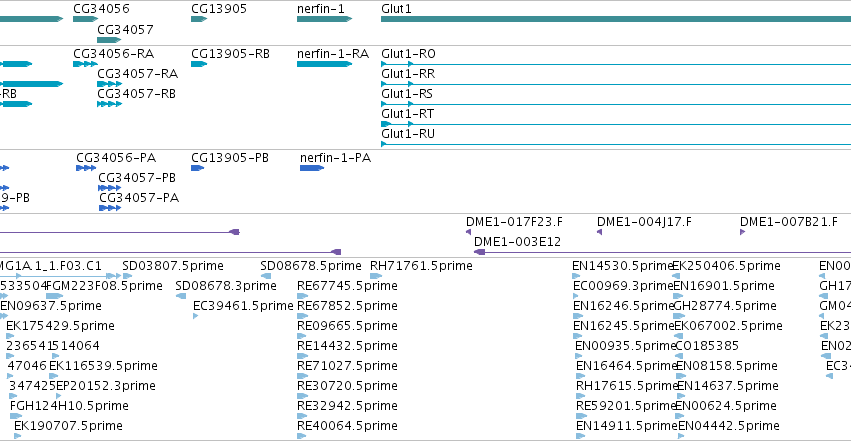Click SD08678.3prime EST label
Screen dimensions: 851x441
226,286
